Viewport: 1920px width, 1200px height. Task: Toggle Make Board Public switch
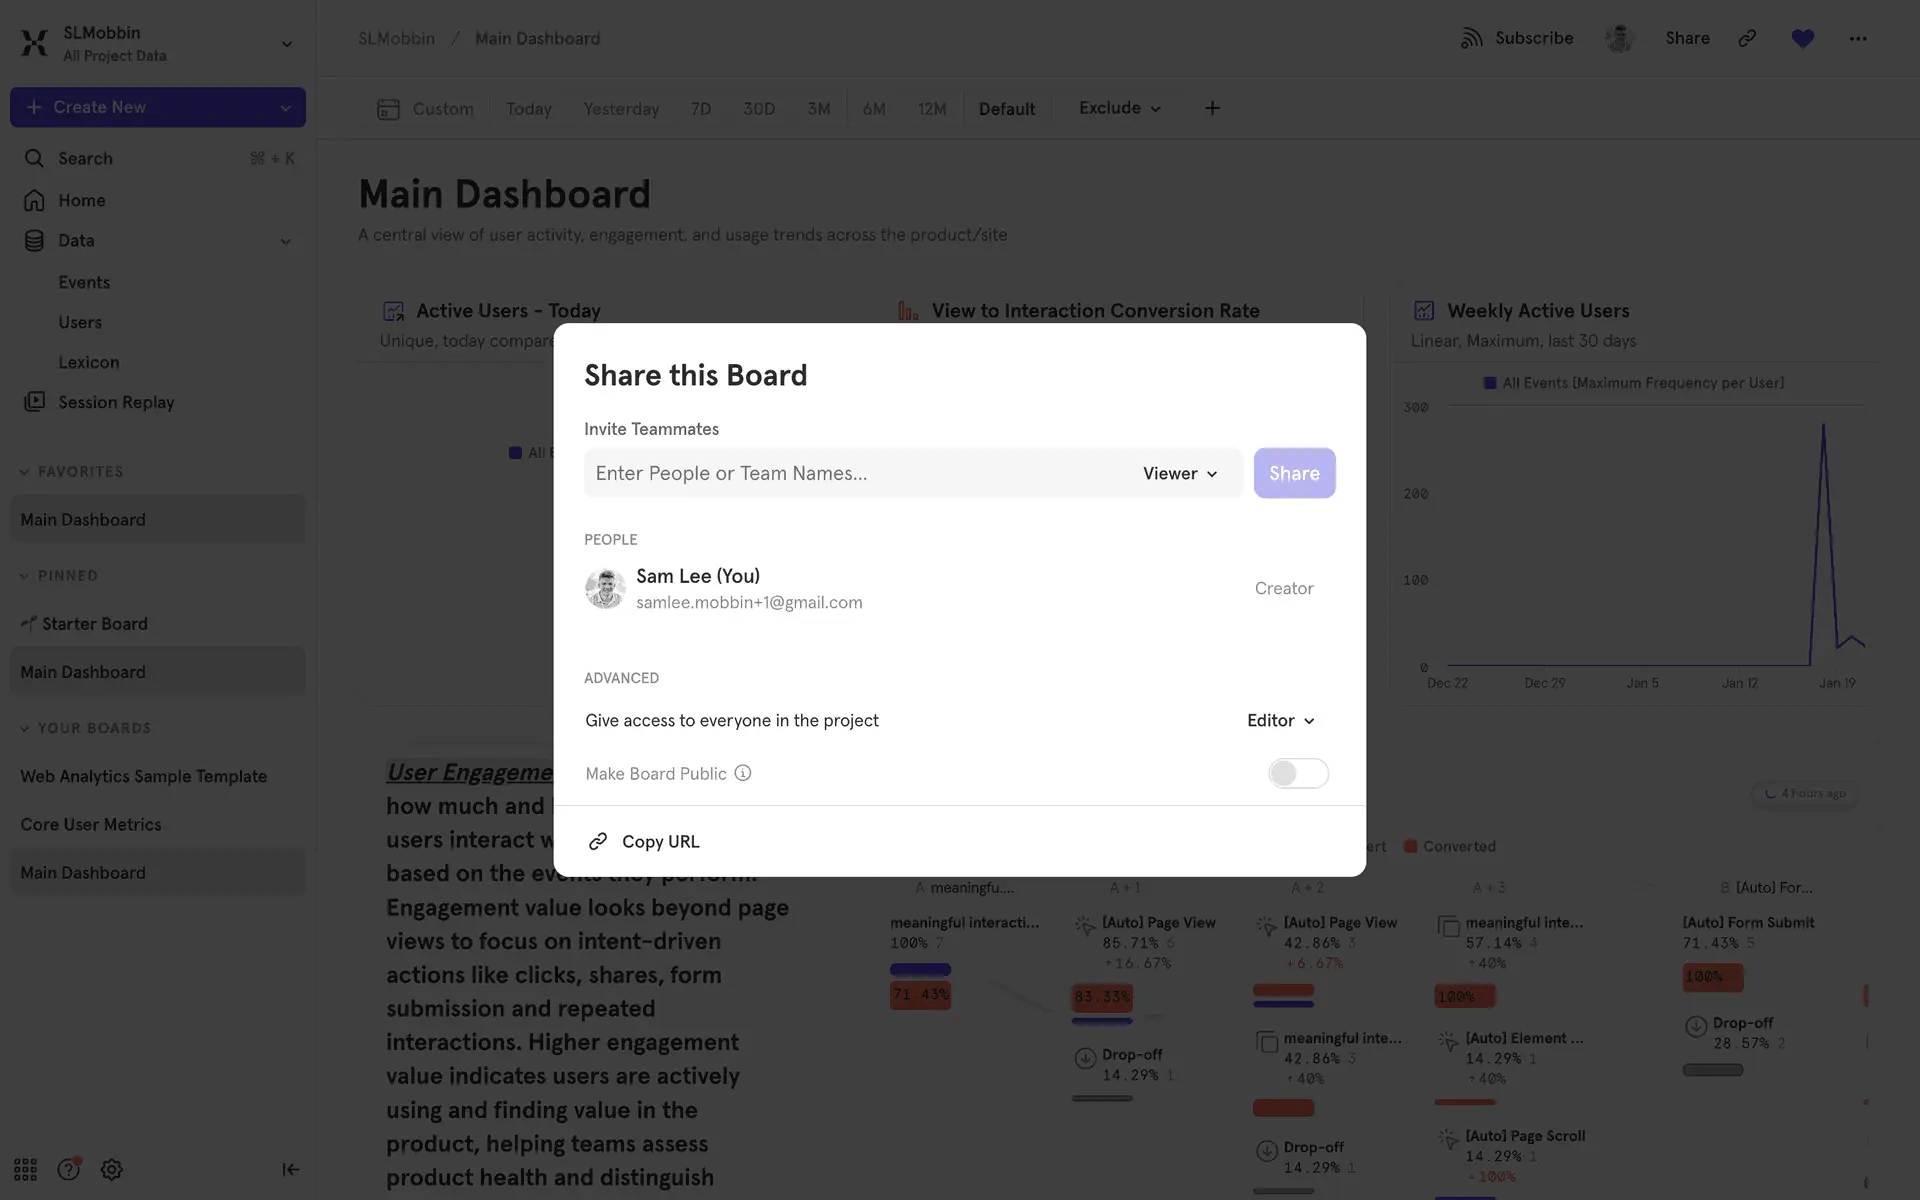pos(1297,773)
